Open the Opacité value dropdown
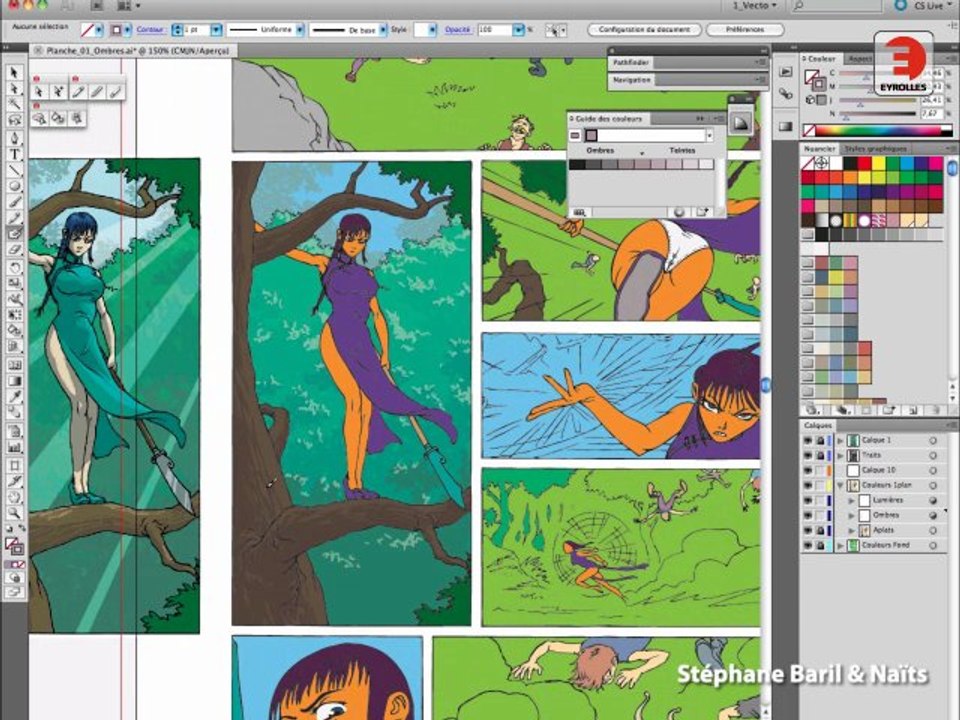This screenshot has width=960, height=720. coord(519,29)
